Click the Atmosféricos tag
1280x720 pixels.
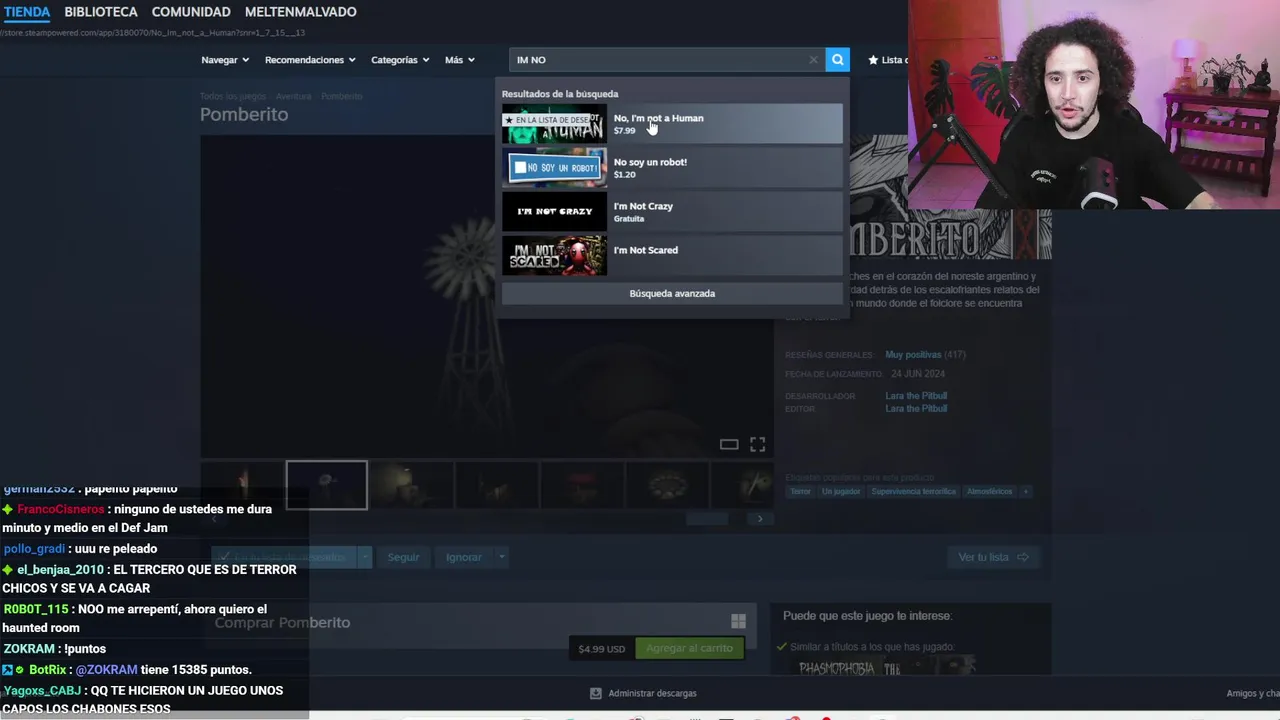click(x=989, y=492)
